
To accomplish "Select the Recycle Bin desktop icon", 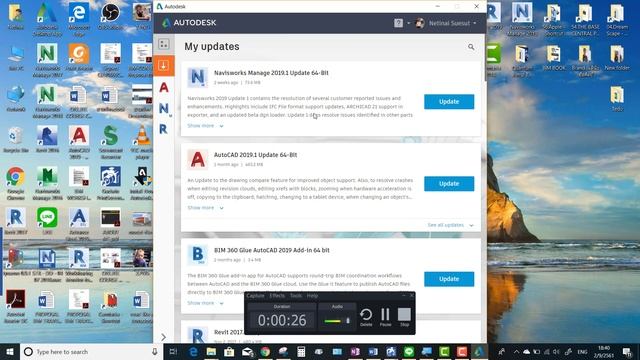I will pyautogui.click(x=16, y=140).
